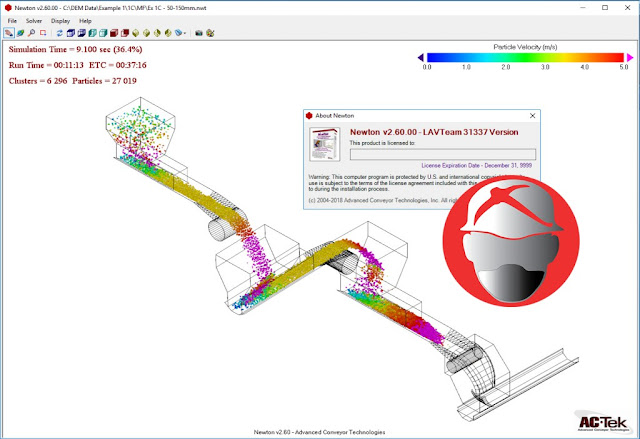The image size is (640, 439).
Task: Select the magnifier zoom tool
Action: pyautogui.click(x=31, y=33)
